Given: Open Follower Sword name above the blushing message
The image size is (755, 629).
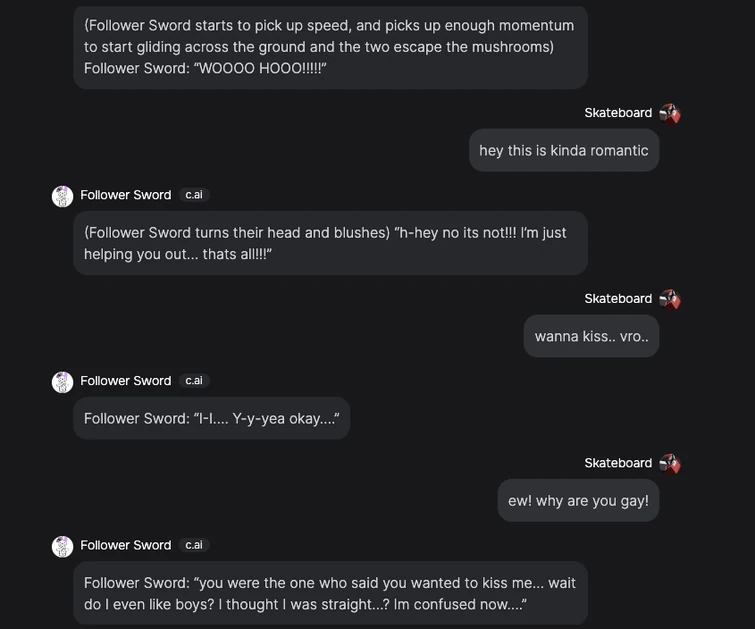Looking at the screenshot, I should coord(126,195).
